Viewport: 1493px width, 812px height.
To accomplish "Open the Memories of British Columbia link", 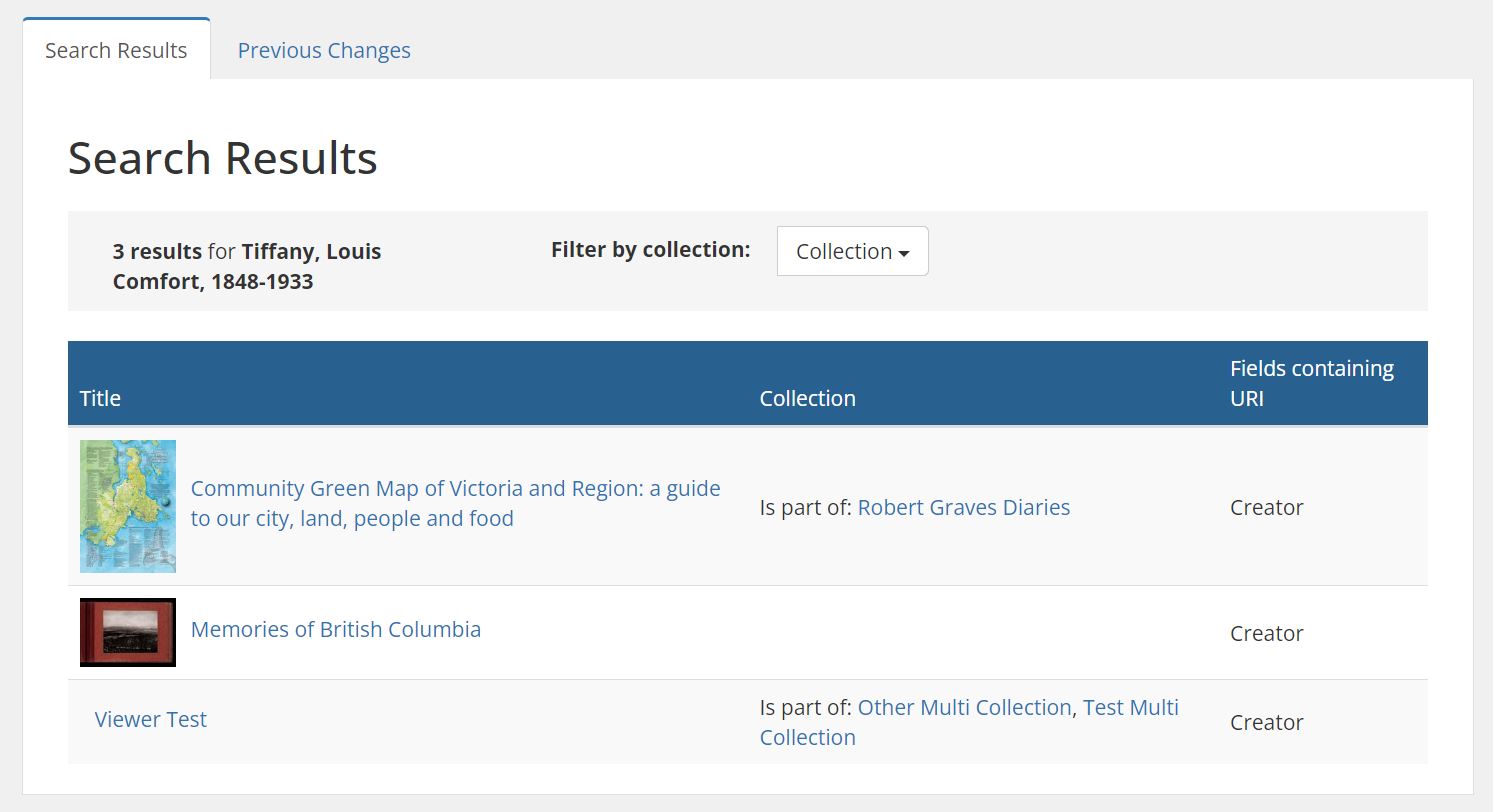I will coord(336,629).
